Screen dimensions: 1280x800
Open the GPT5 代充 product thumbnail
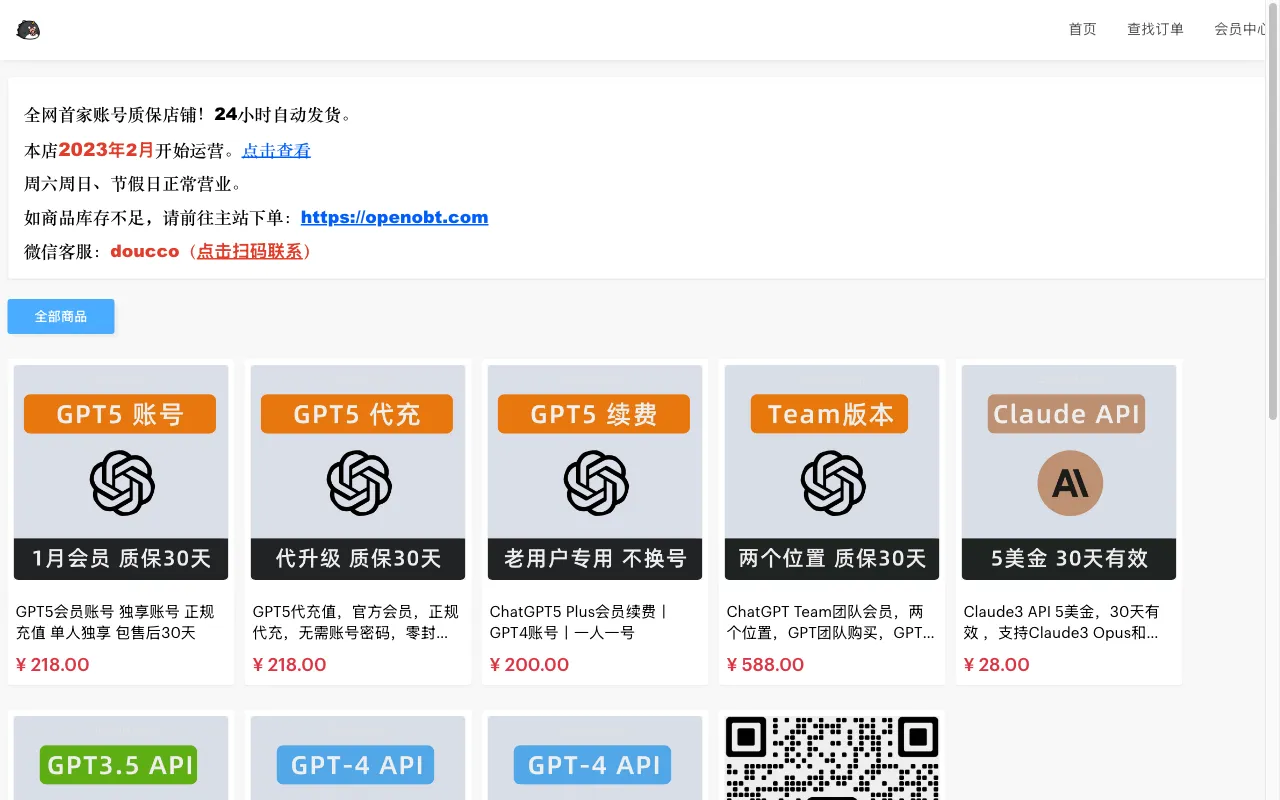pos(358,472)
